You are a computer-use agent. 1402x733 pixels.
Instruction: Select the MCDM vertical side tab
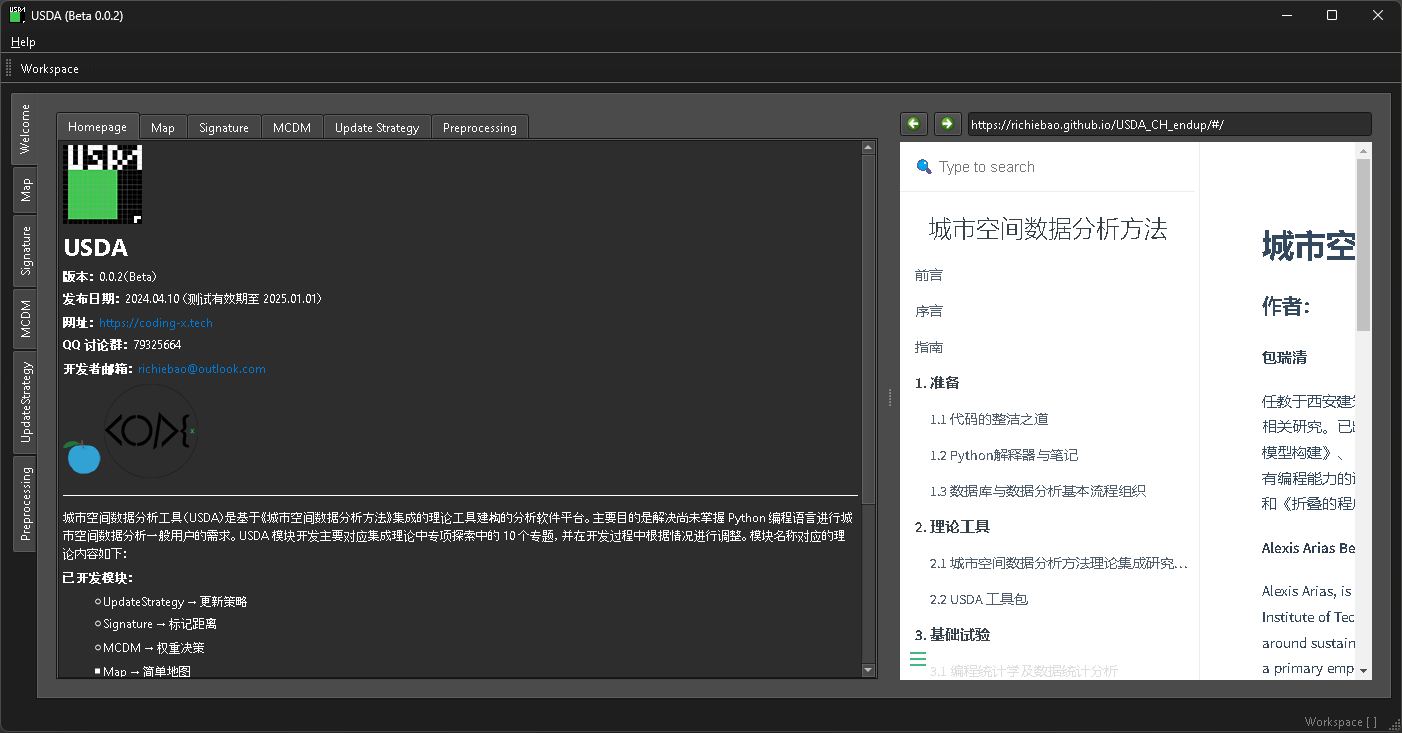click(x=25, y=319)
